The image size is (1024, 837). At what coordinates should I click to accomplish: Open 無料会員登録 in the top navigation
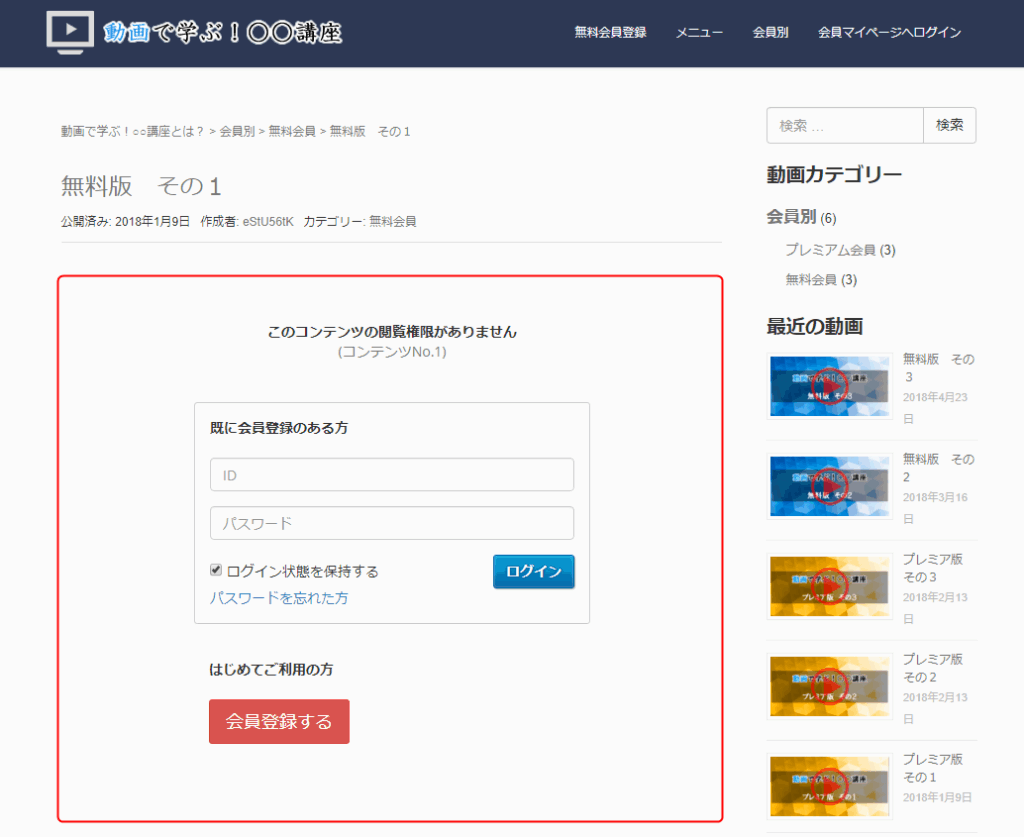(x=610, y=32)
